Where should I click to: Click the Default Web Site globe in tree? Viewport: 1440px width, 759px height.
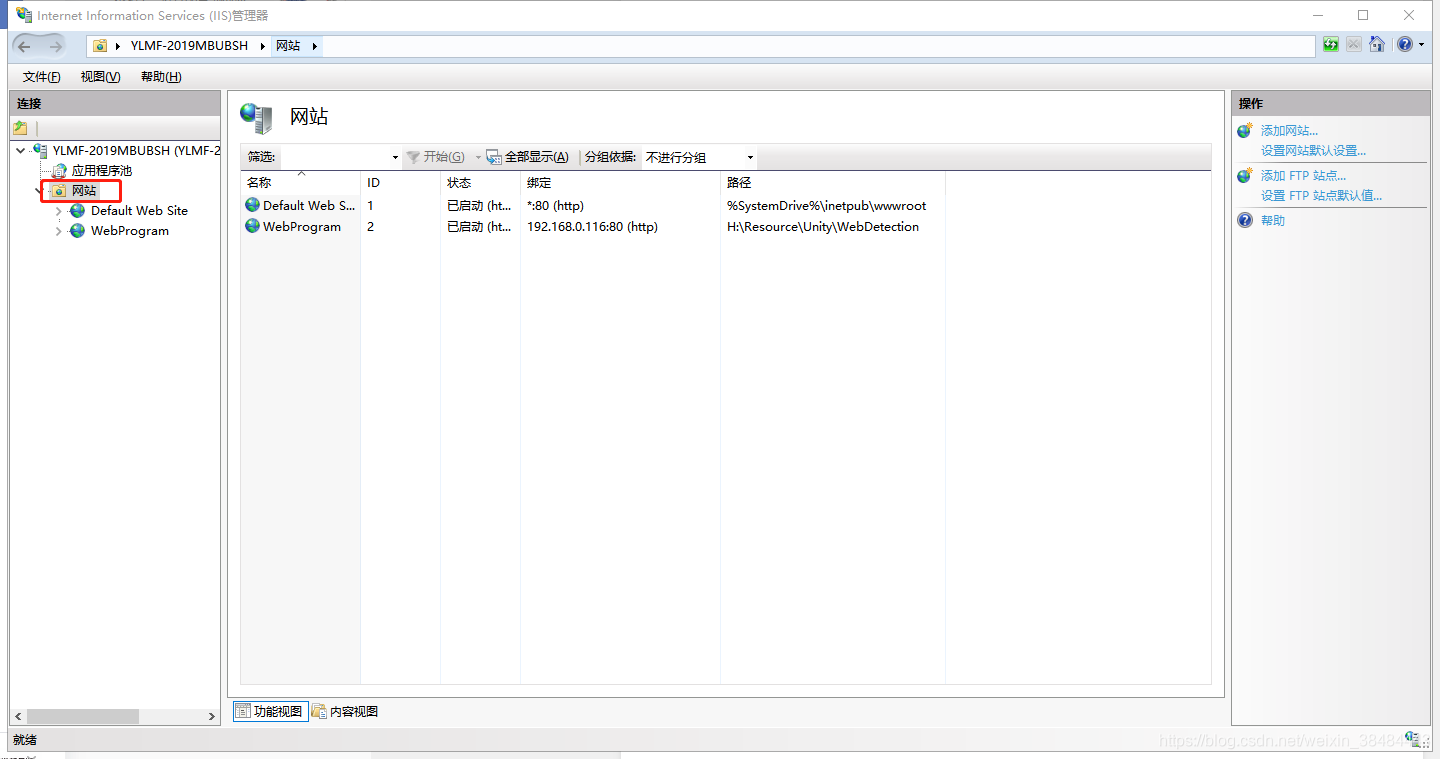[x=78, y=211]
